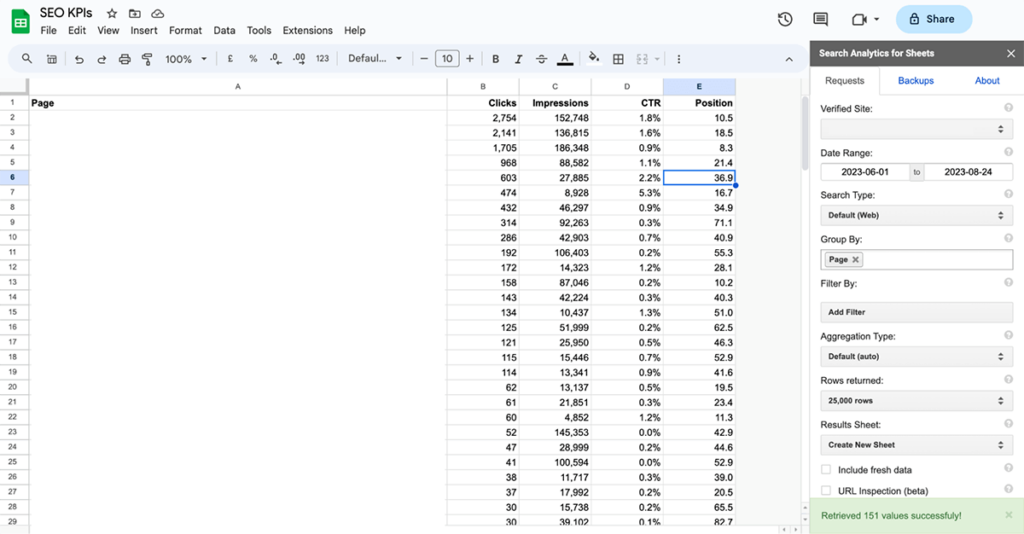Star the SEO KPIs document
The image size is (1024, 534).
pyautogui.click(x=112, y=13)
